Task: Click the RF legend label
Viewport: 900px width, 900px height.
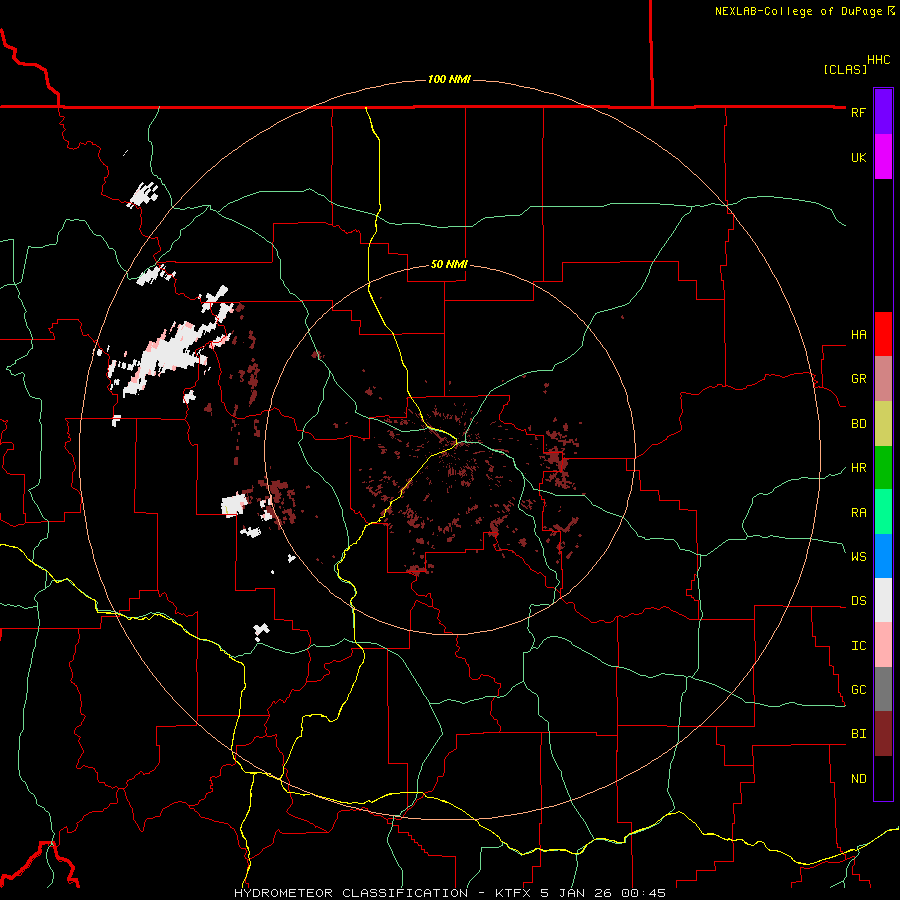Action: [858, 113]
